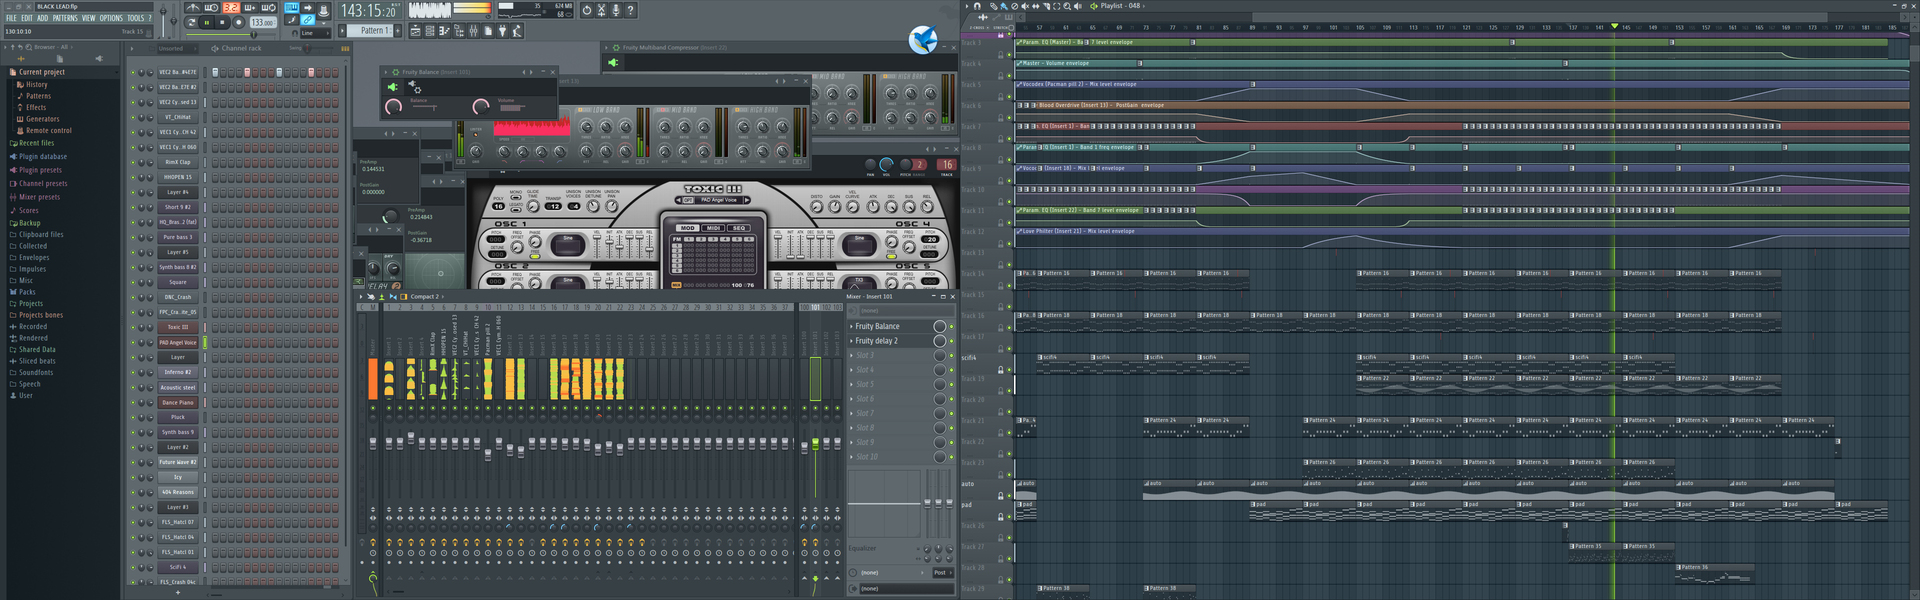This screenshot has height=600, width=1920.
Task: Open Channel rack options arrow
Action: point(132,48)
